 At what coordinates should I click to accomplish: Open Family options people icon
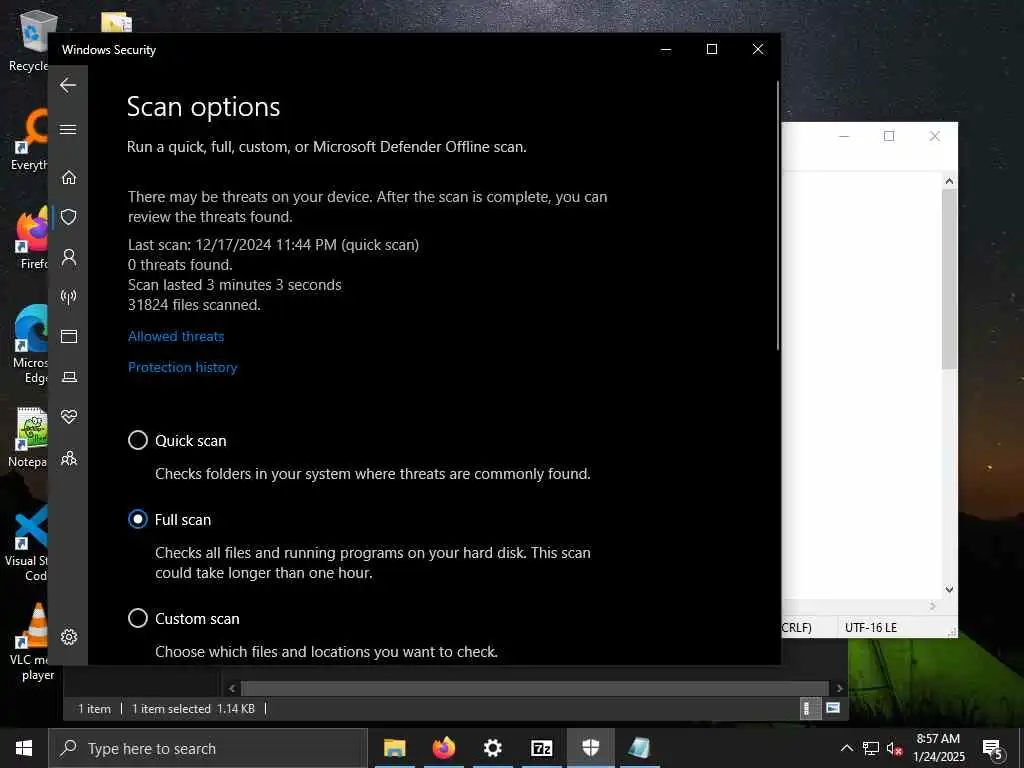click(x=69, y=458)
